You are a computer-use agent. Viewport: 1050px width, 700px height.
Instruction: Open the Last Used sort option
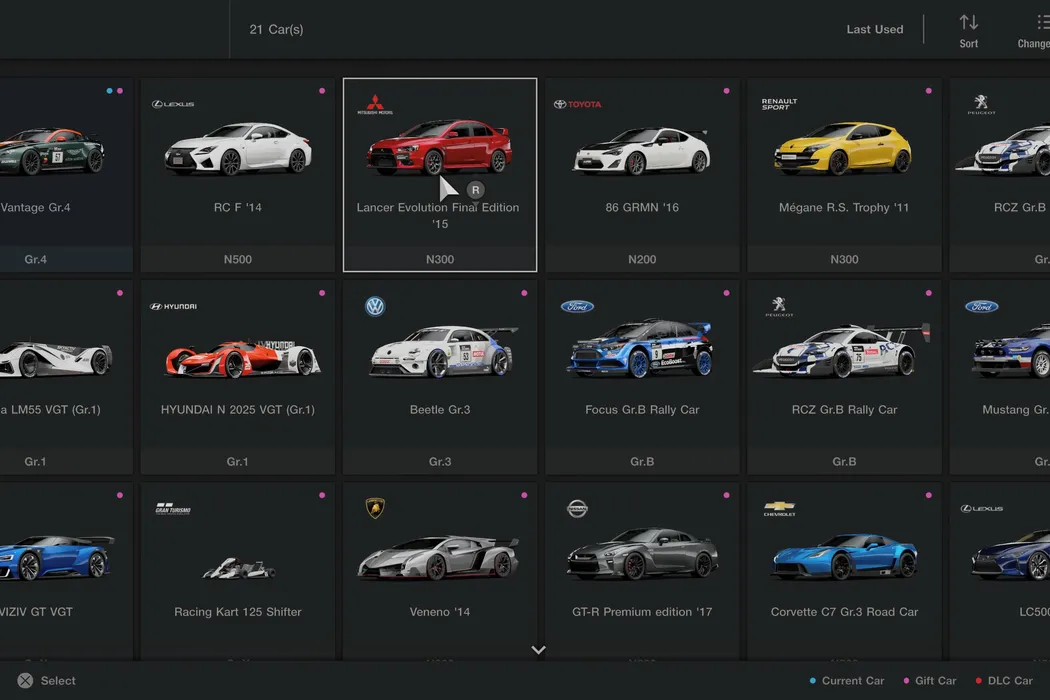pos(874,30)
